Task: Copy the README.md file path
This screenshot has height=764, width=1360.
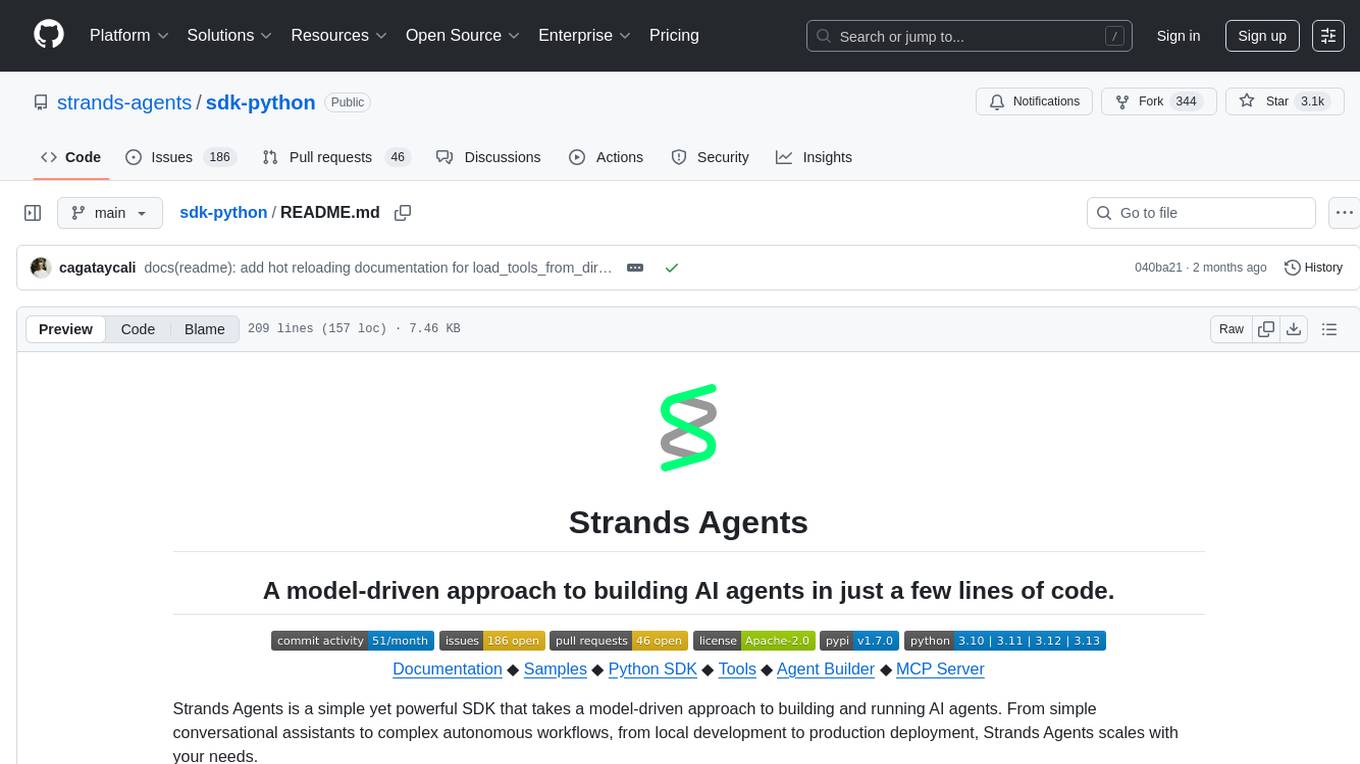Action: (x=403, y=212)
